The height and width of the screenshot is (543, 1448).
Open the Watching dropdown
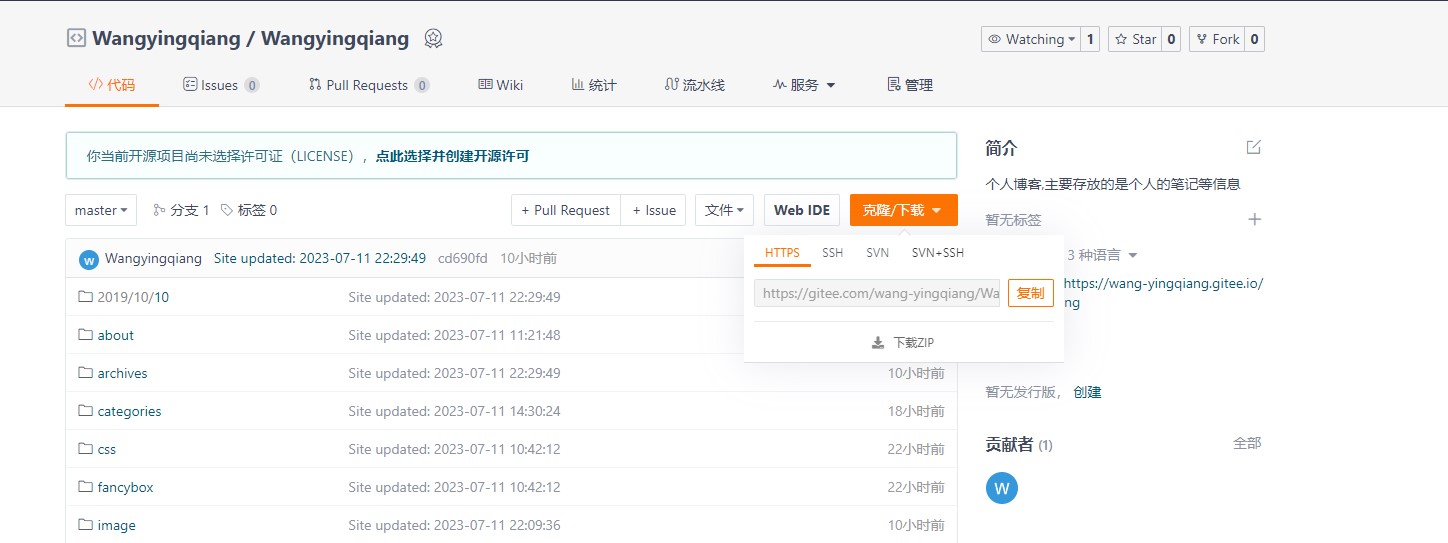pos(1030,40)
